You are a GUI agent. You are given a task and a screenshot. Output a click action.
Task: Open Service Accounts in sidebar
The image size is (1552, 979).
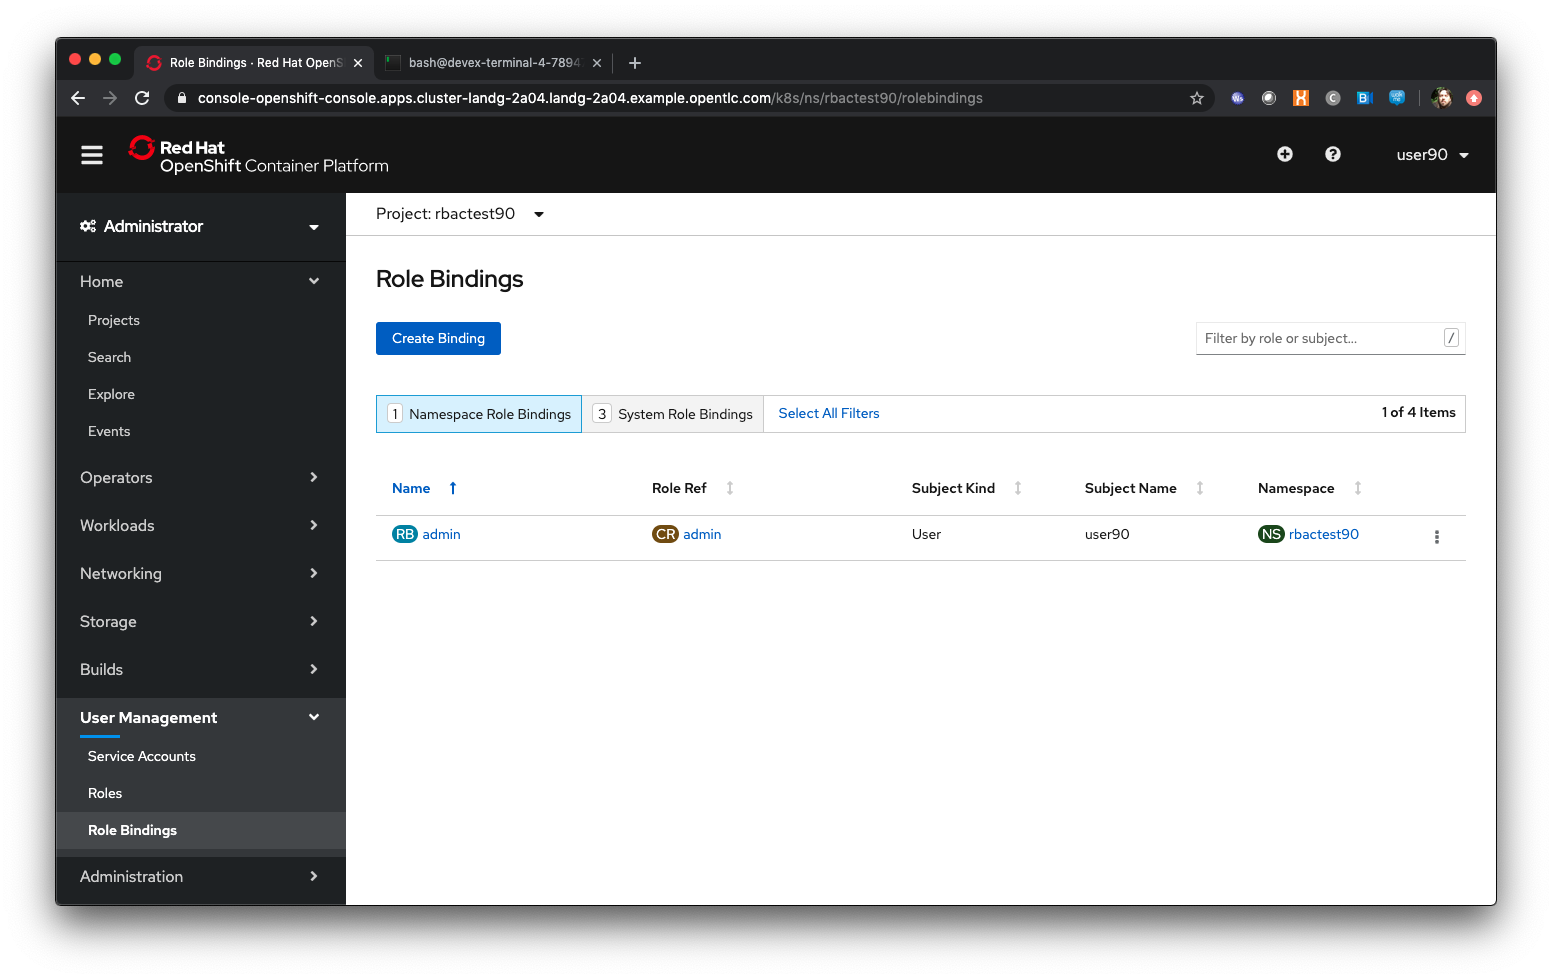142,756
